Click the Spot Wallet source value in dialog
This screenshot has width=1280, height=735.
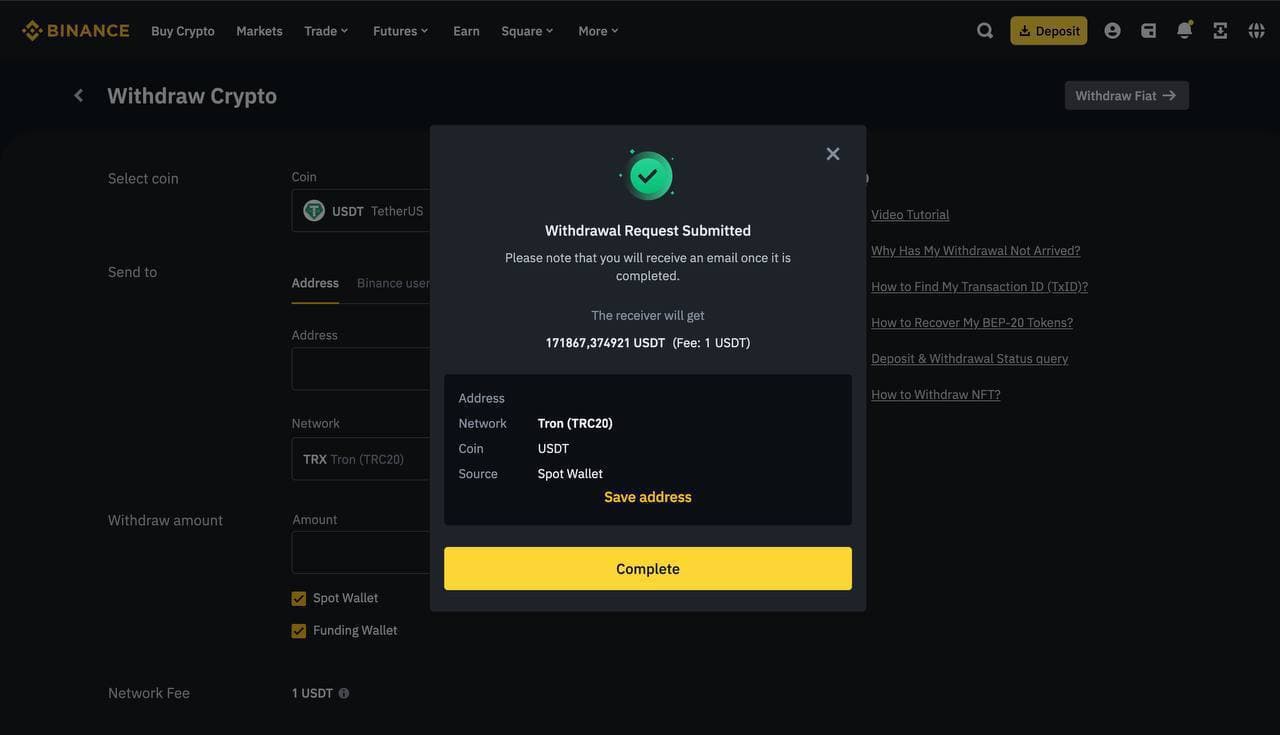[x=570, y=474]
